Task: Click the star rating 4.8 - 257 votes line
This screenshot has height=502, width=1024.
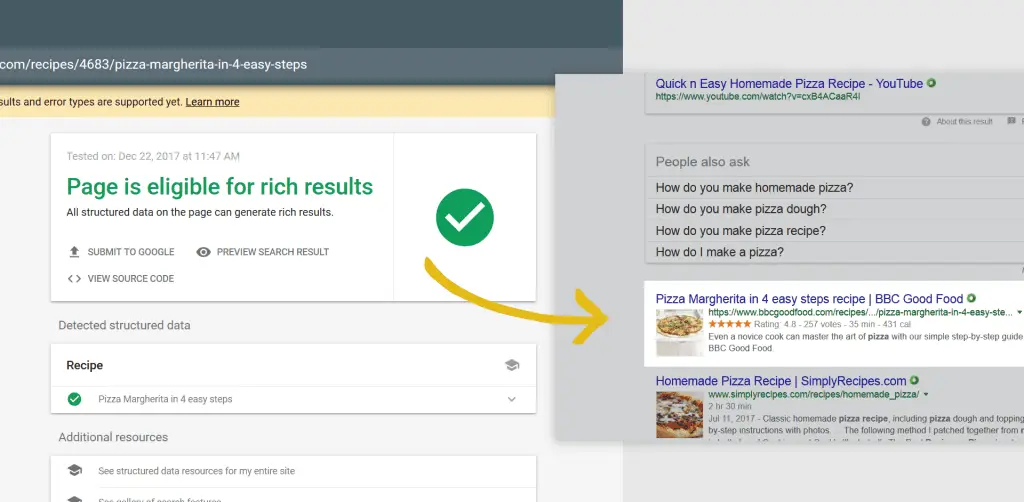Action: (x=809, y=324)
